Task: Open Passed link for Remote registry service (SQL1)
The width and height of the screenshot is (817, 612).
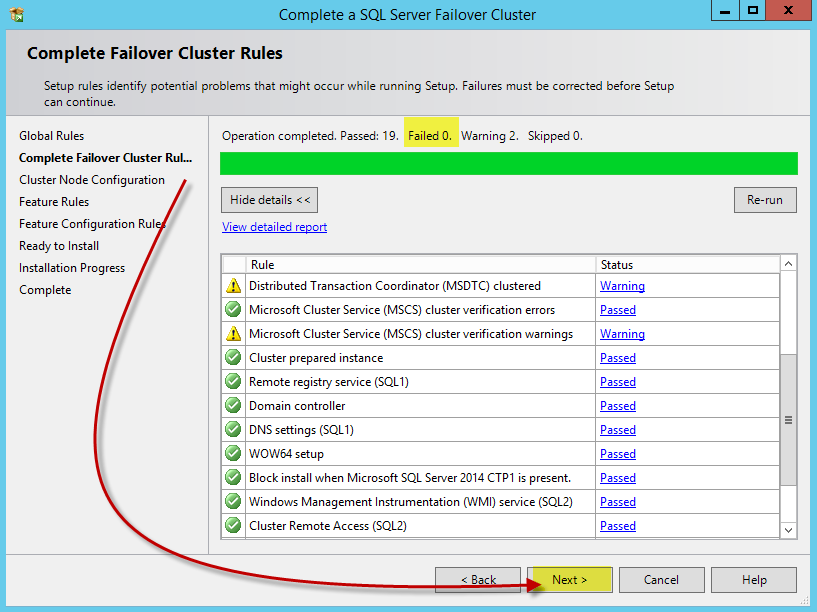Action: [617, 382]
